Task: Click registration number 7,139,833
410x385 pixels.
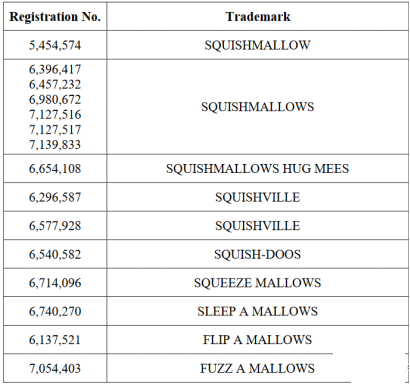Action: pos(55,144)
